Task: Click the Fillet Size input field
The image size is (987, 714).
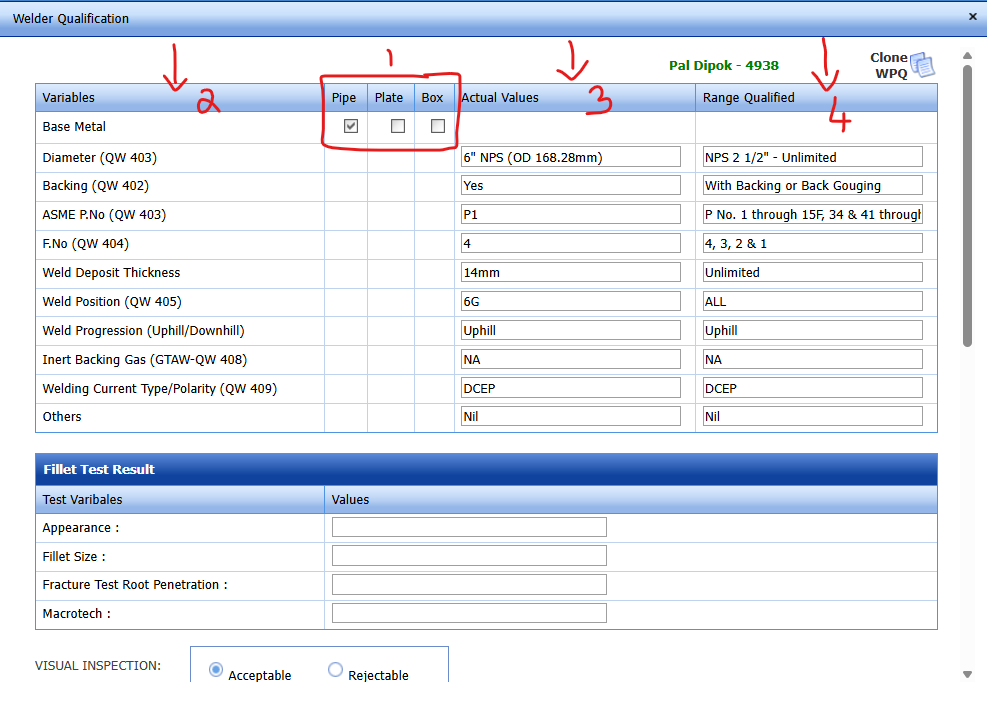Action: point(469,556)
